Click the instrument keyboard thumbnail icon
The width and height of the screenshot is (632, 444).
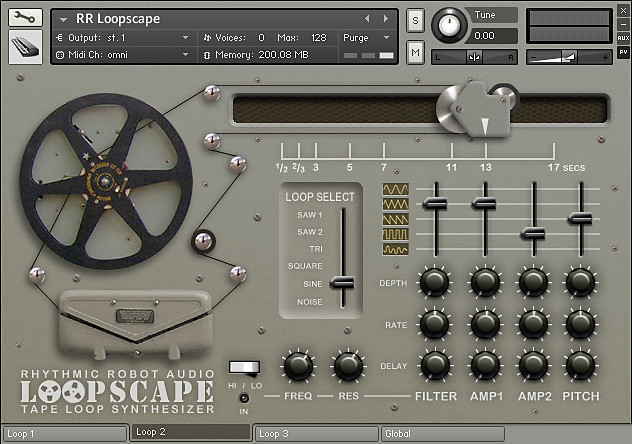point(25,47)
